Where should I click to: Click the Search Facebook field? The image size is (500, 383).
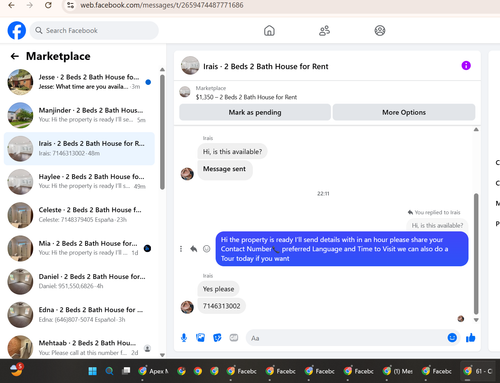coord(94,30)
